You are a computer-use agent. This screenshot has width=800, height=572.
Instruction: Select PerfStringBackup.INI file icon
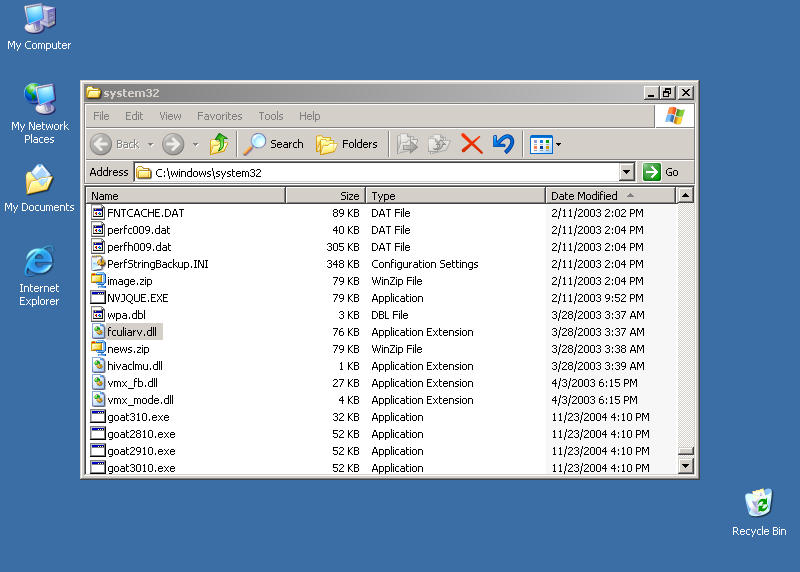[x=98, y=263]
